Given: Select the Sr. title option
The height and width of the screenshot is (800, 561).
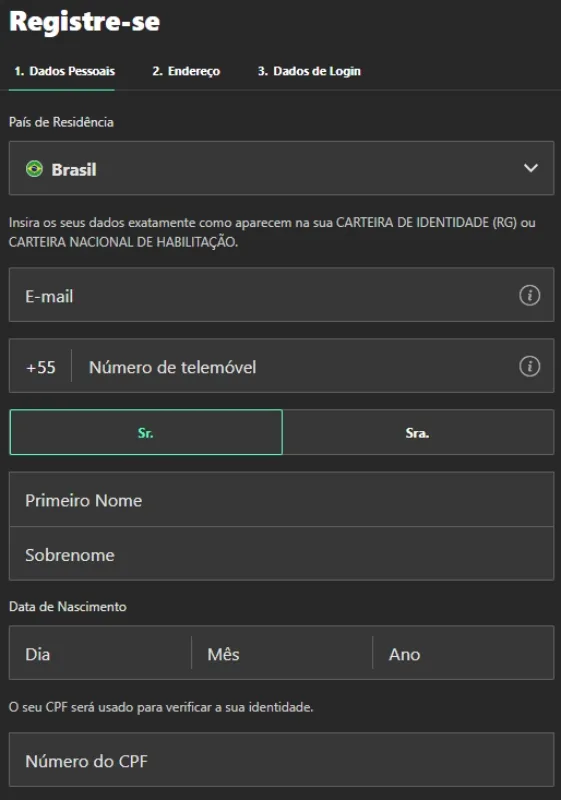Looking at the screenshot, I should click(x=146, y=432).
